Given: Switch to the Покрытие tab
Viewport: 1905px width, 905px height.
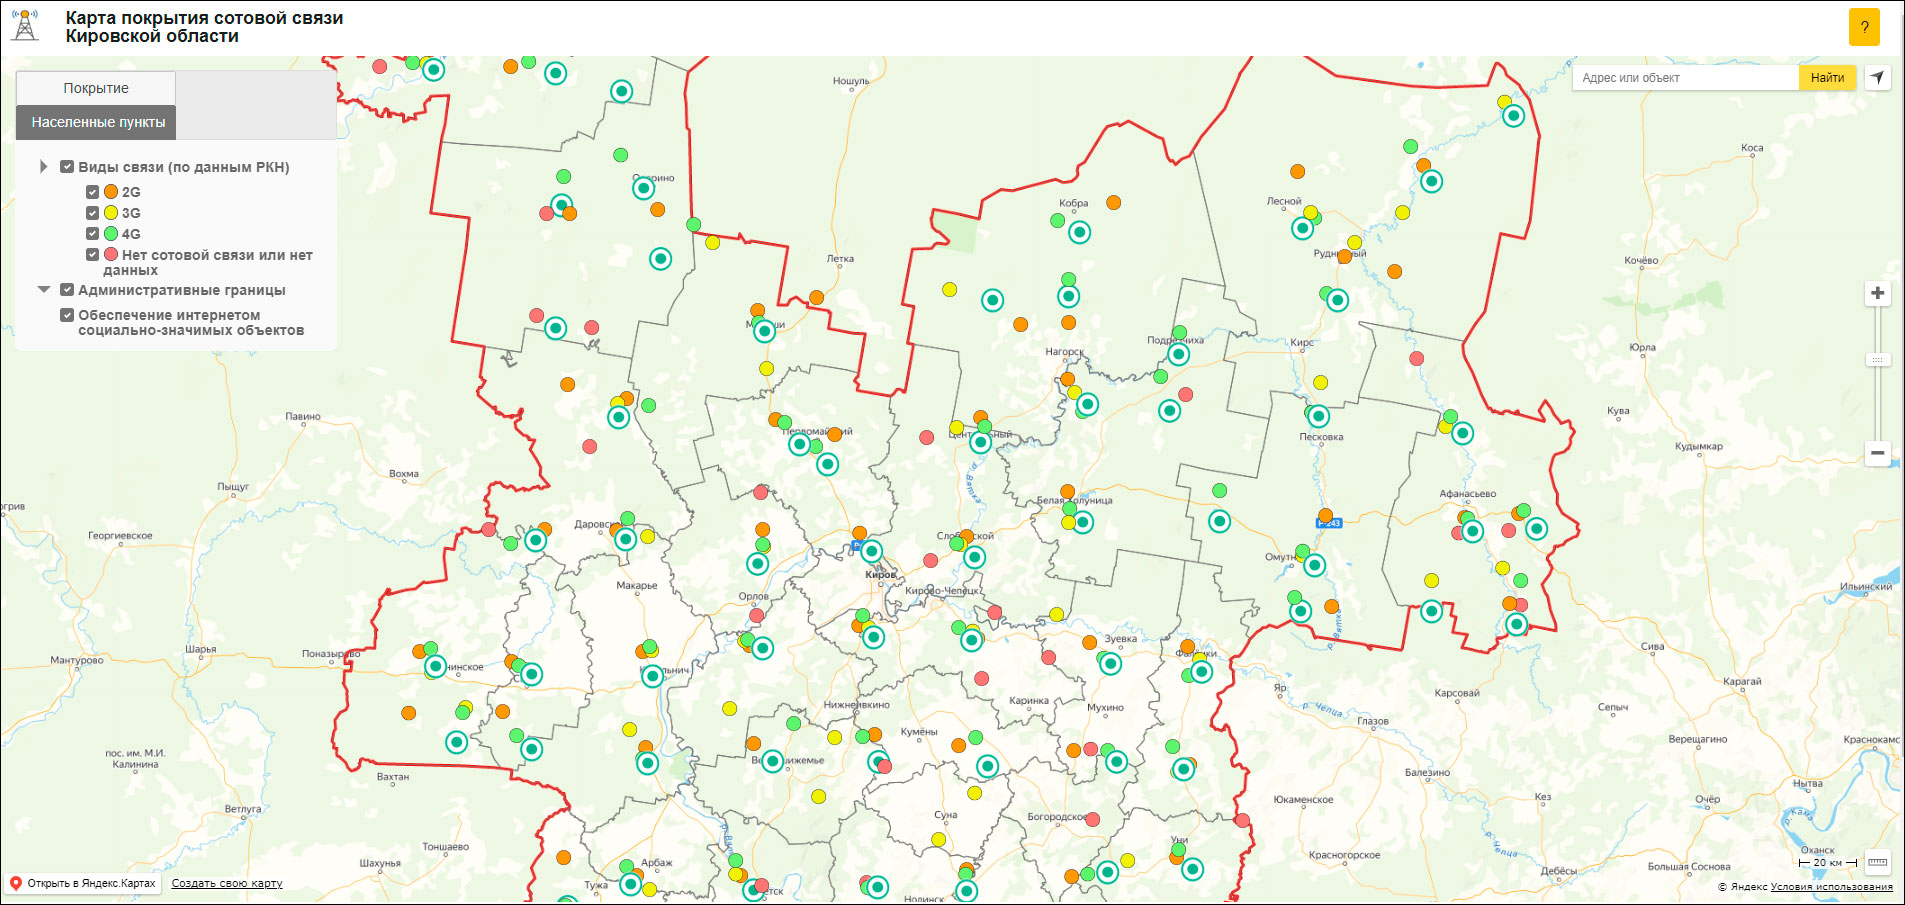Looking at the screenshot, I should tap(96, 88).
